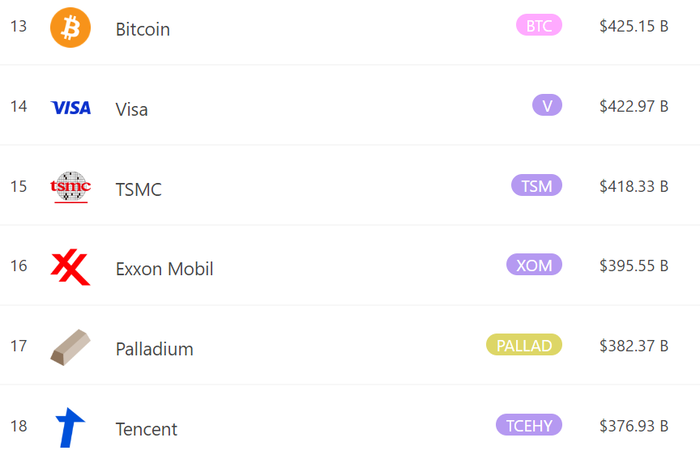This screenshot has height=459, width=700.
Task: Click the Tencent blue logo icon
Action: (70, 427)
